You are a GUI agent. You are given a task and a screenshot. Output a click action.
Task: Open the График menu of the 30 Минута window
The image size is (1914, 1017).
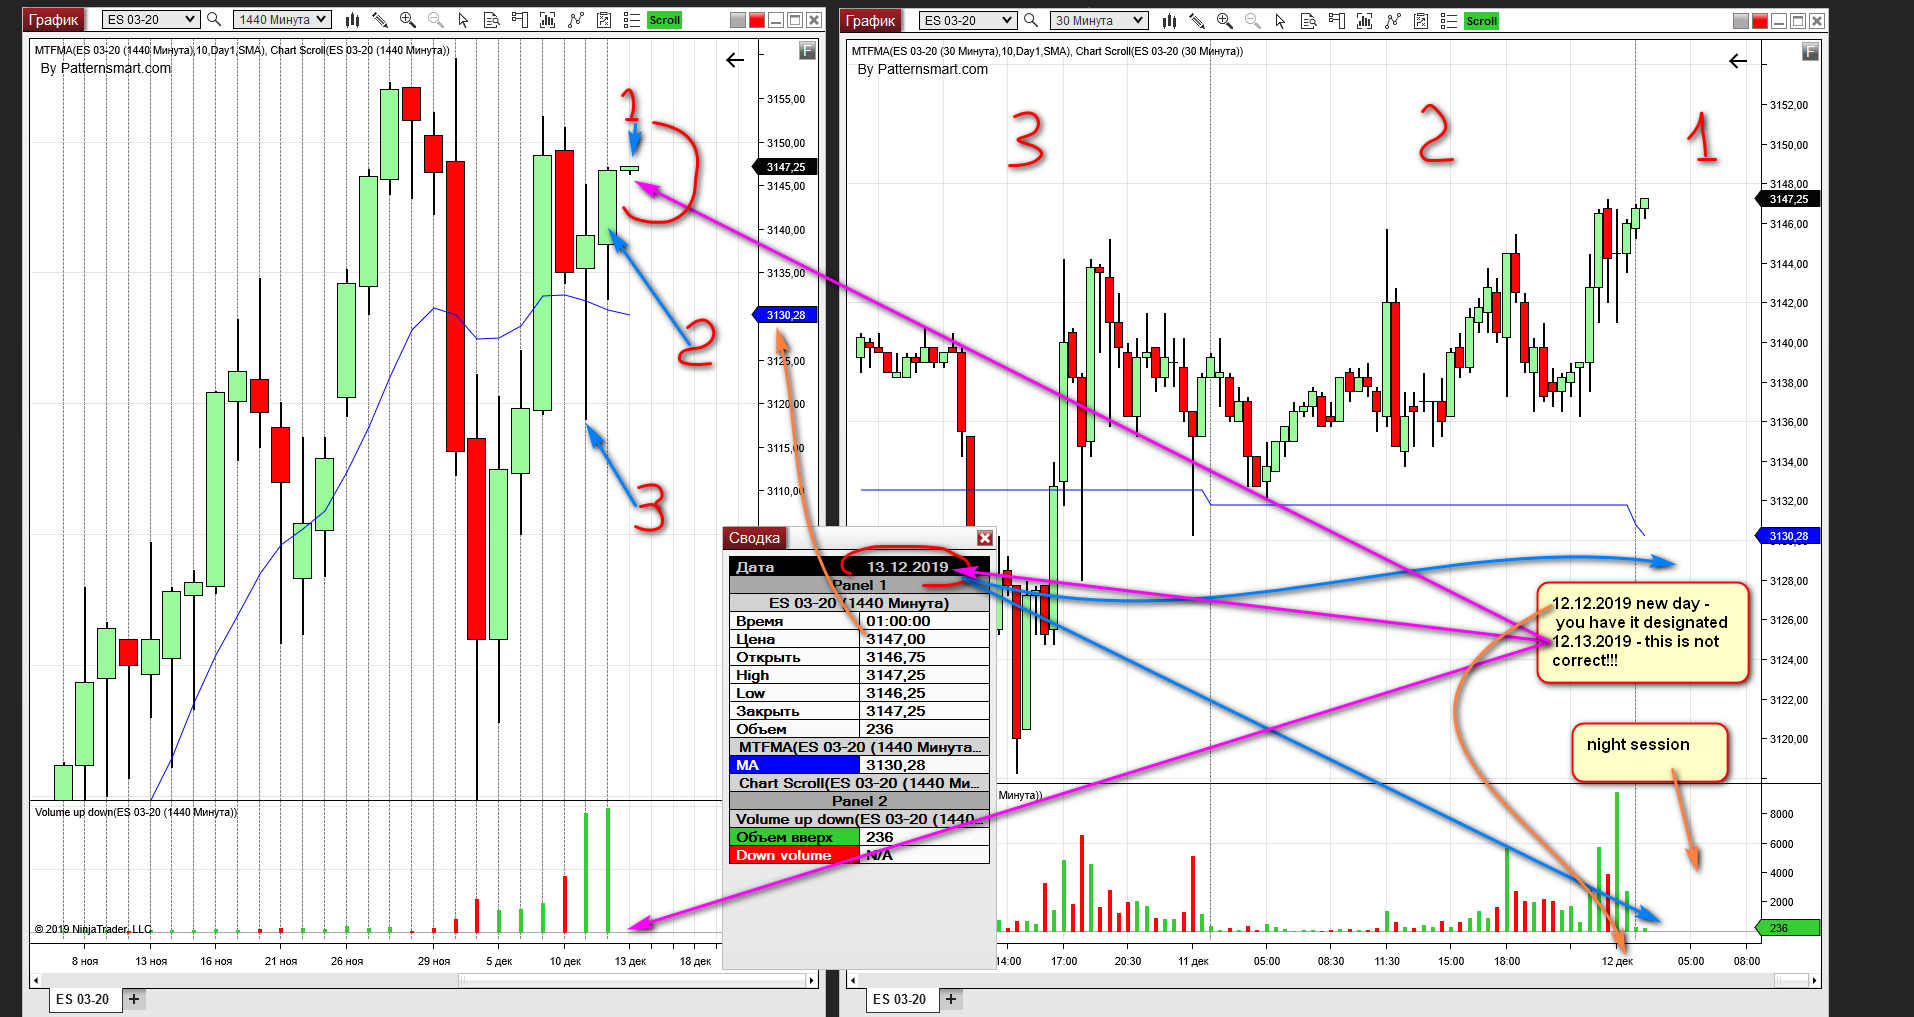871,20
